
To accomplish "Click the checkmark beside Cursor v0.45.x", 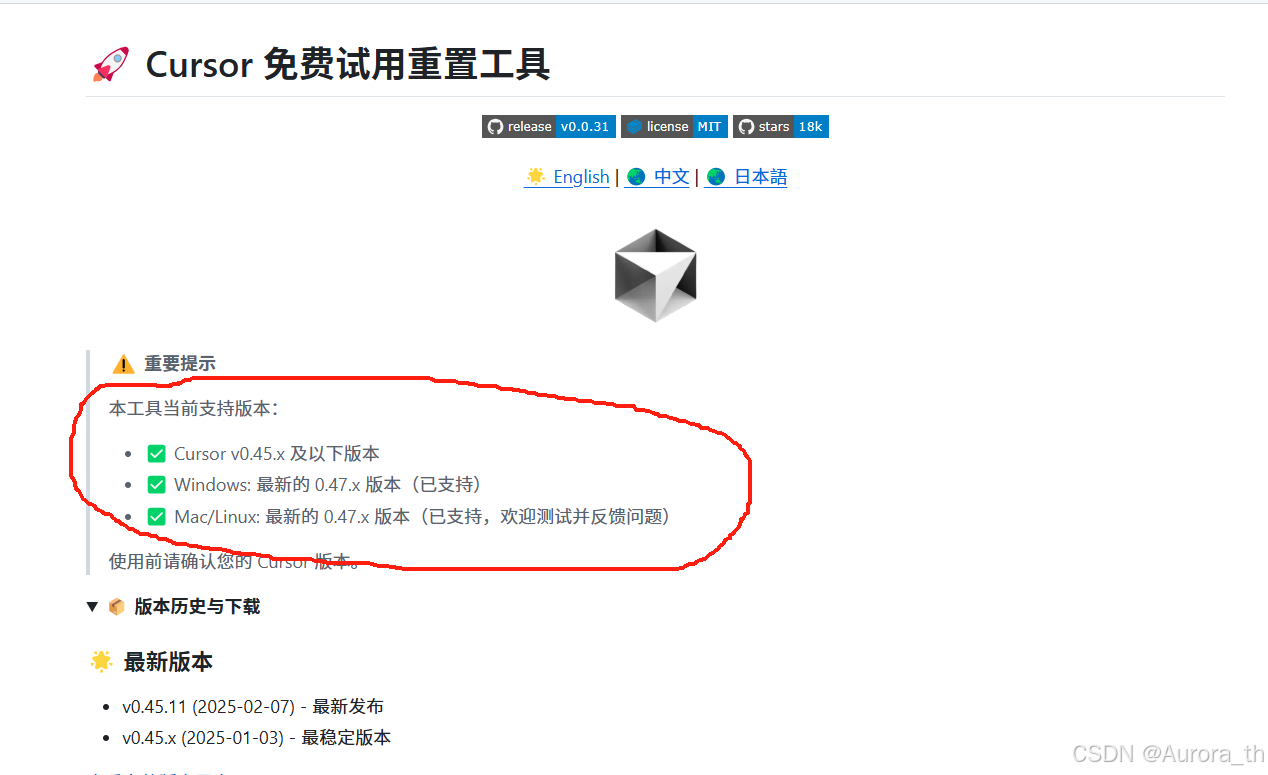I will (x=156, y=454).
